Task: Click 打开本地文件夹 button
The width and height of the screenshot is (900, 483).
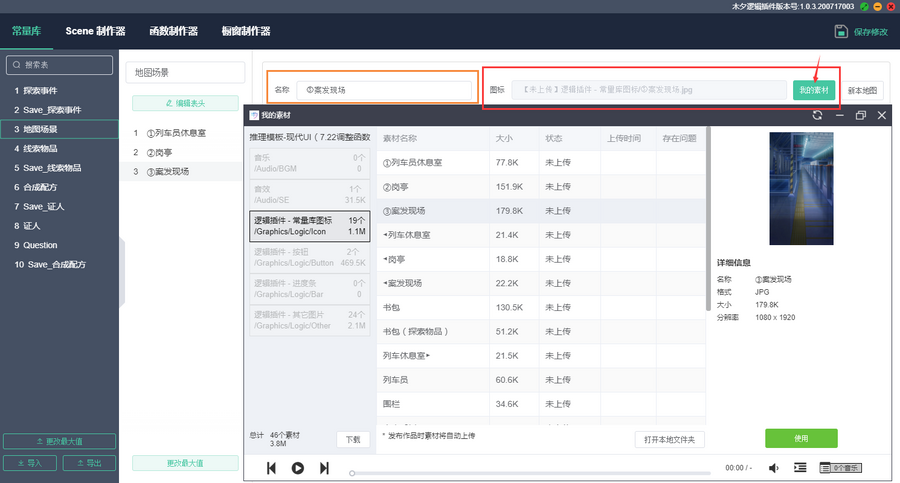Action: click(670, 439)
